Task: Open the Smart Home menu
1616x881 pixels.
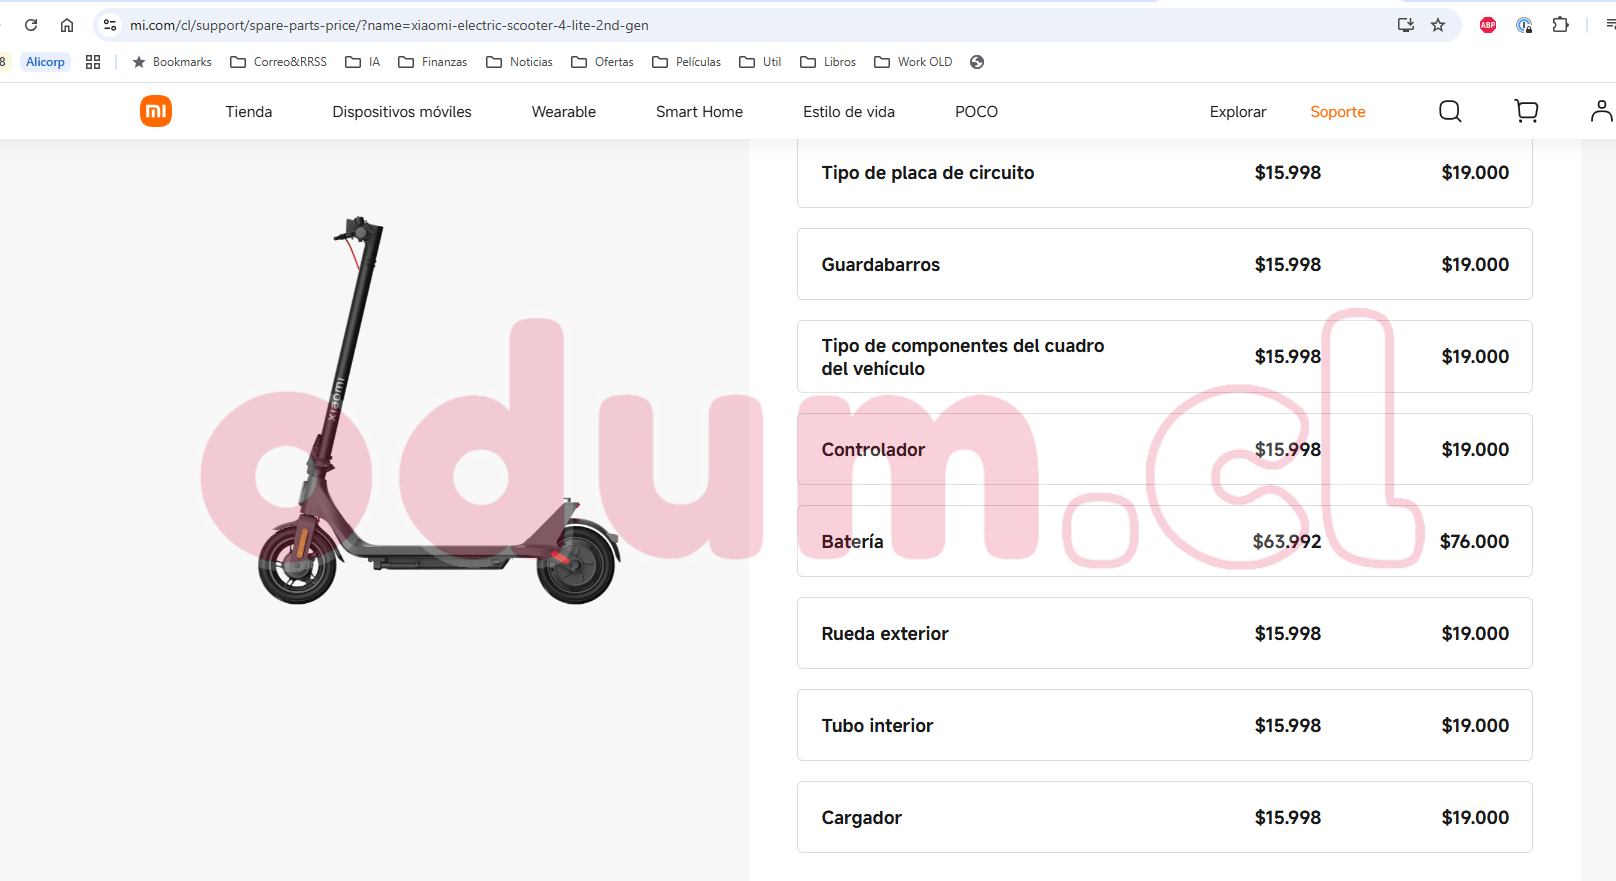Action: tap(699, 112)
